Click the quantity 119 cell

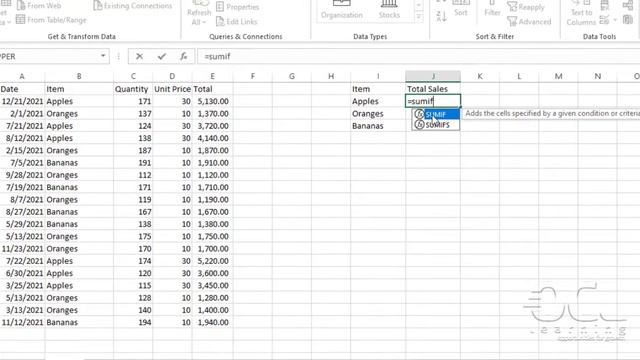133,200
